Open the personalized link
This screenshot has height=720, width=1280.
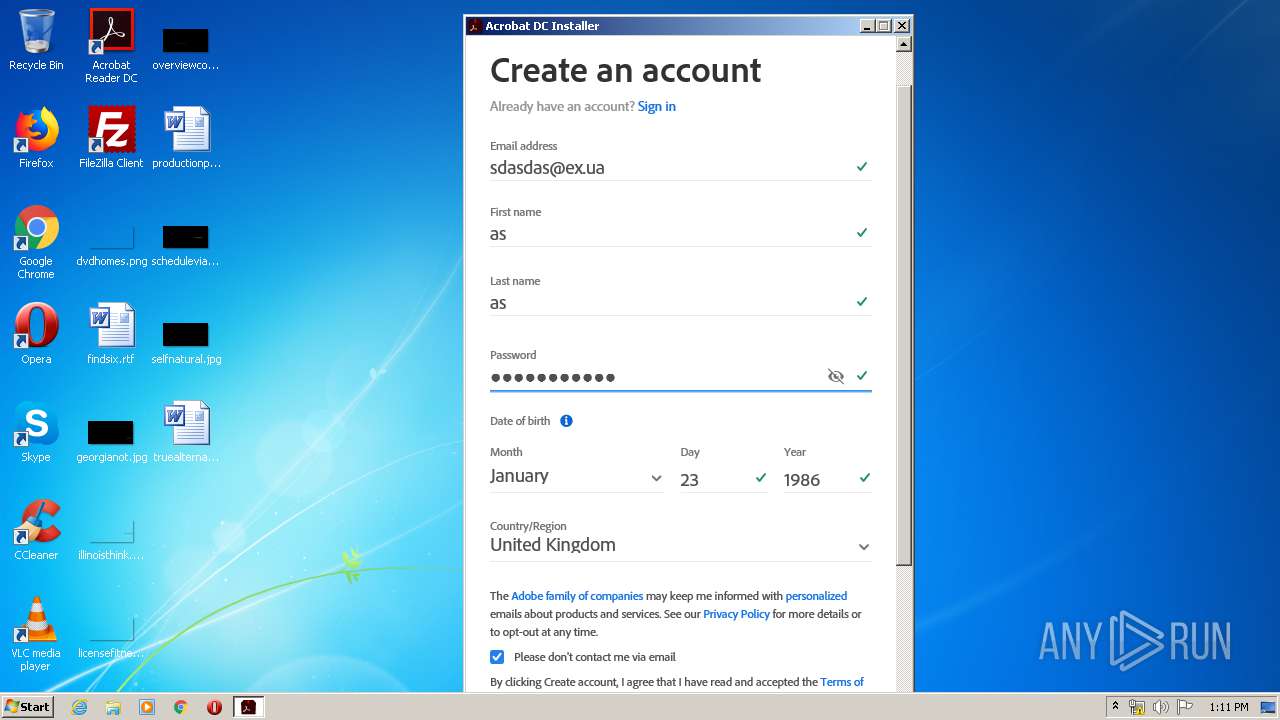coord(816,596)
